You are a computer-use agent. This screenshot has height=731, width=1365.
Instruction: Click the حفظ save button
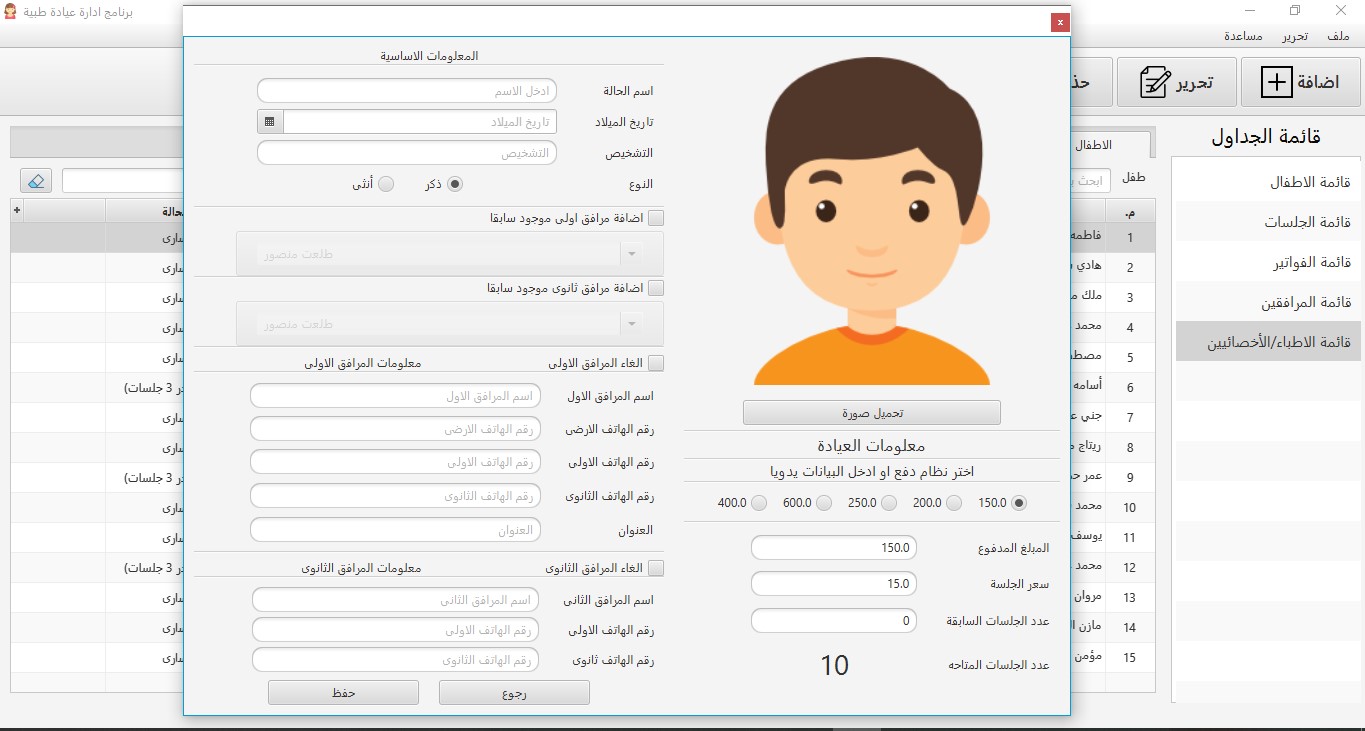(343, 692)
